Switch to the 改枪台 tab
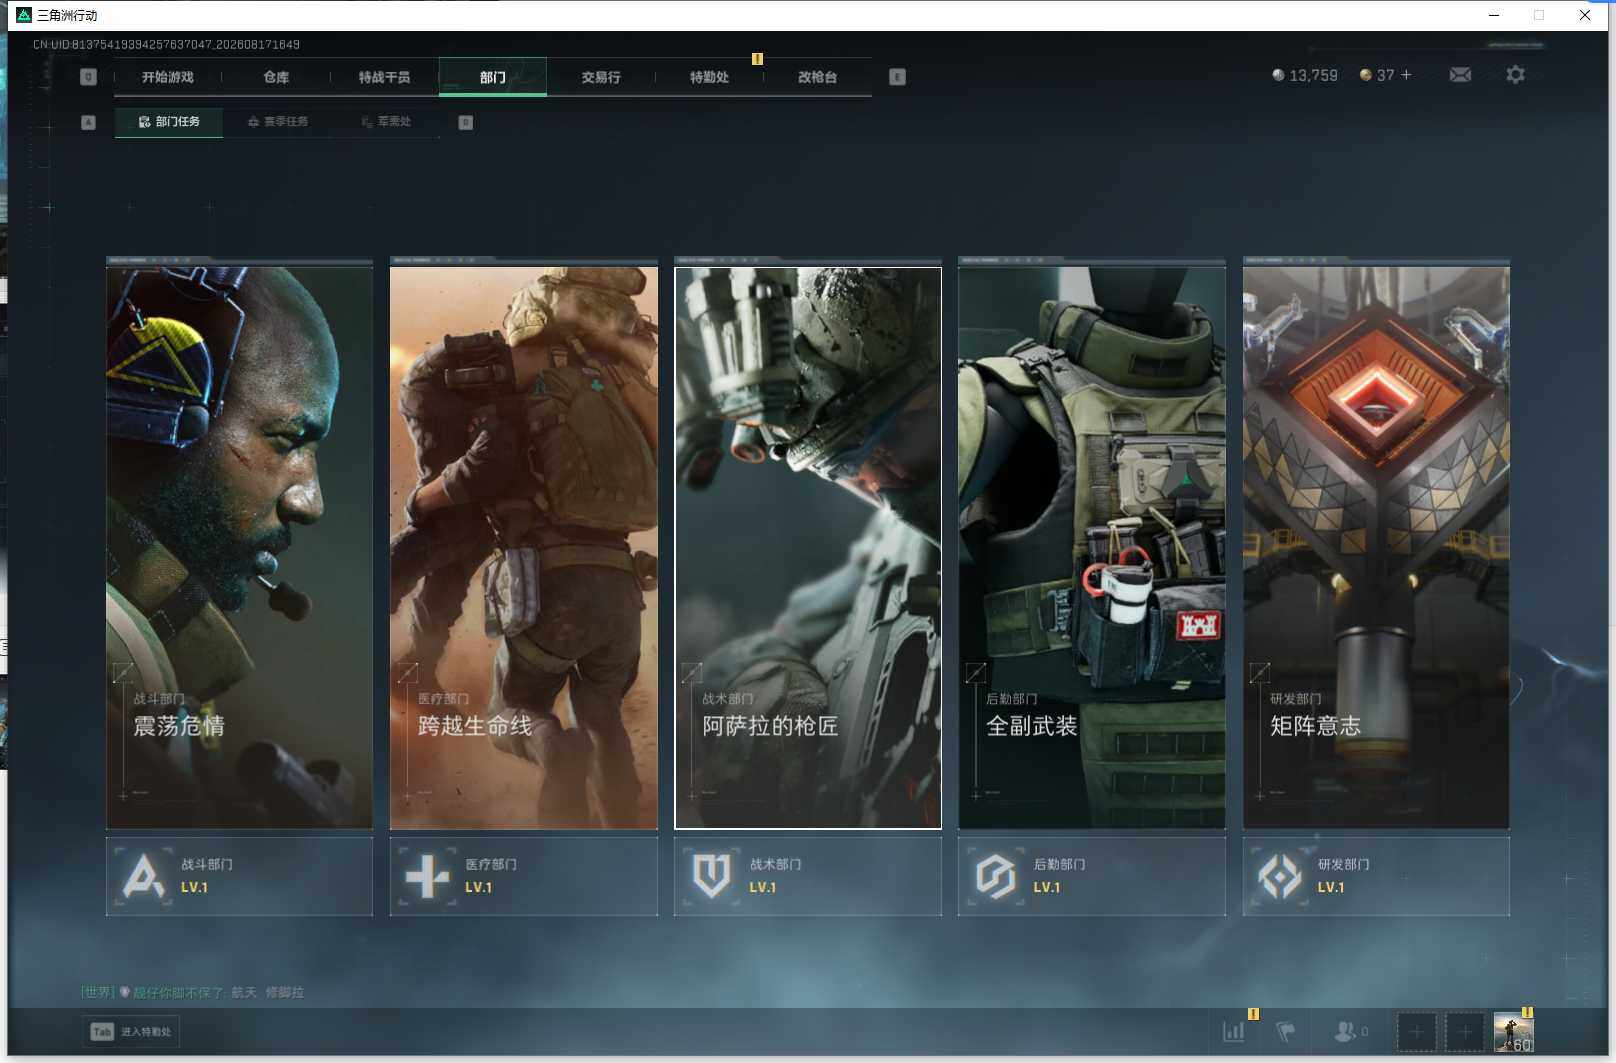The image size is (1616, 1063). point(817,77)
